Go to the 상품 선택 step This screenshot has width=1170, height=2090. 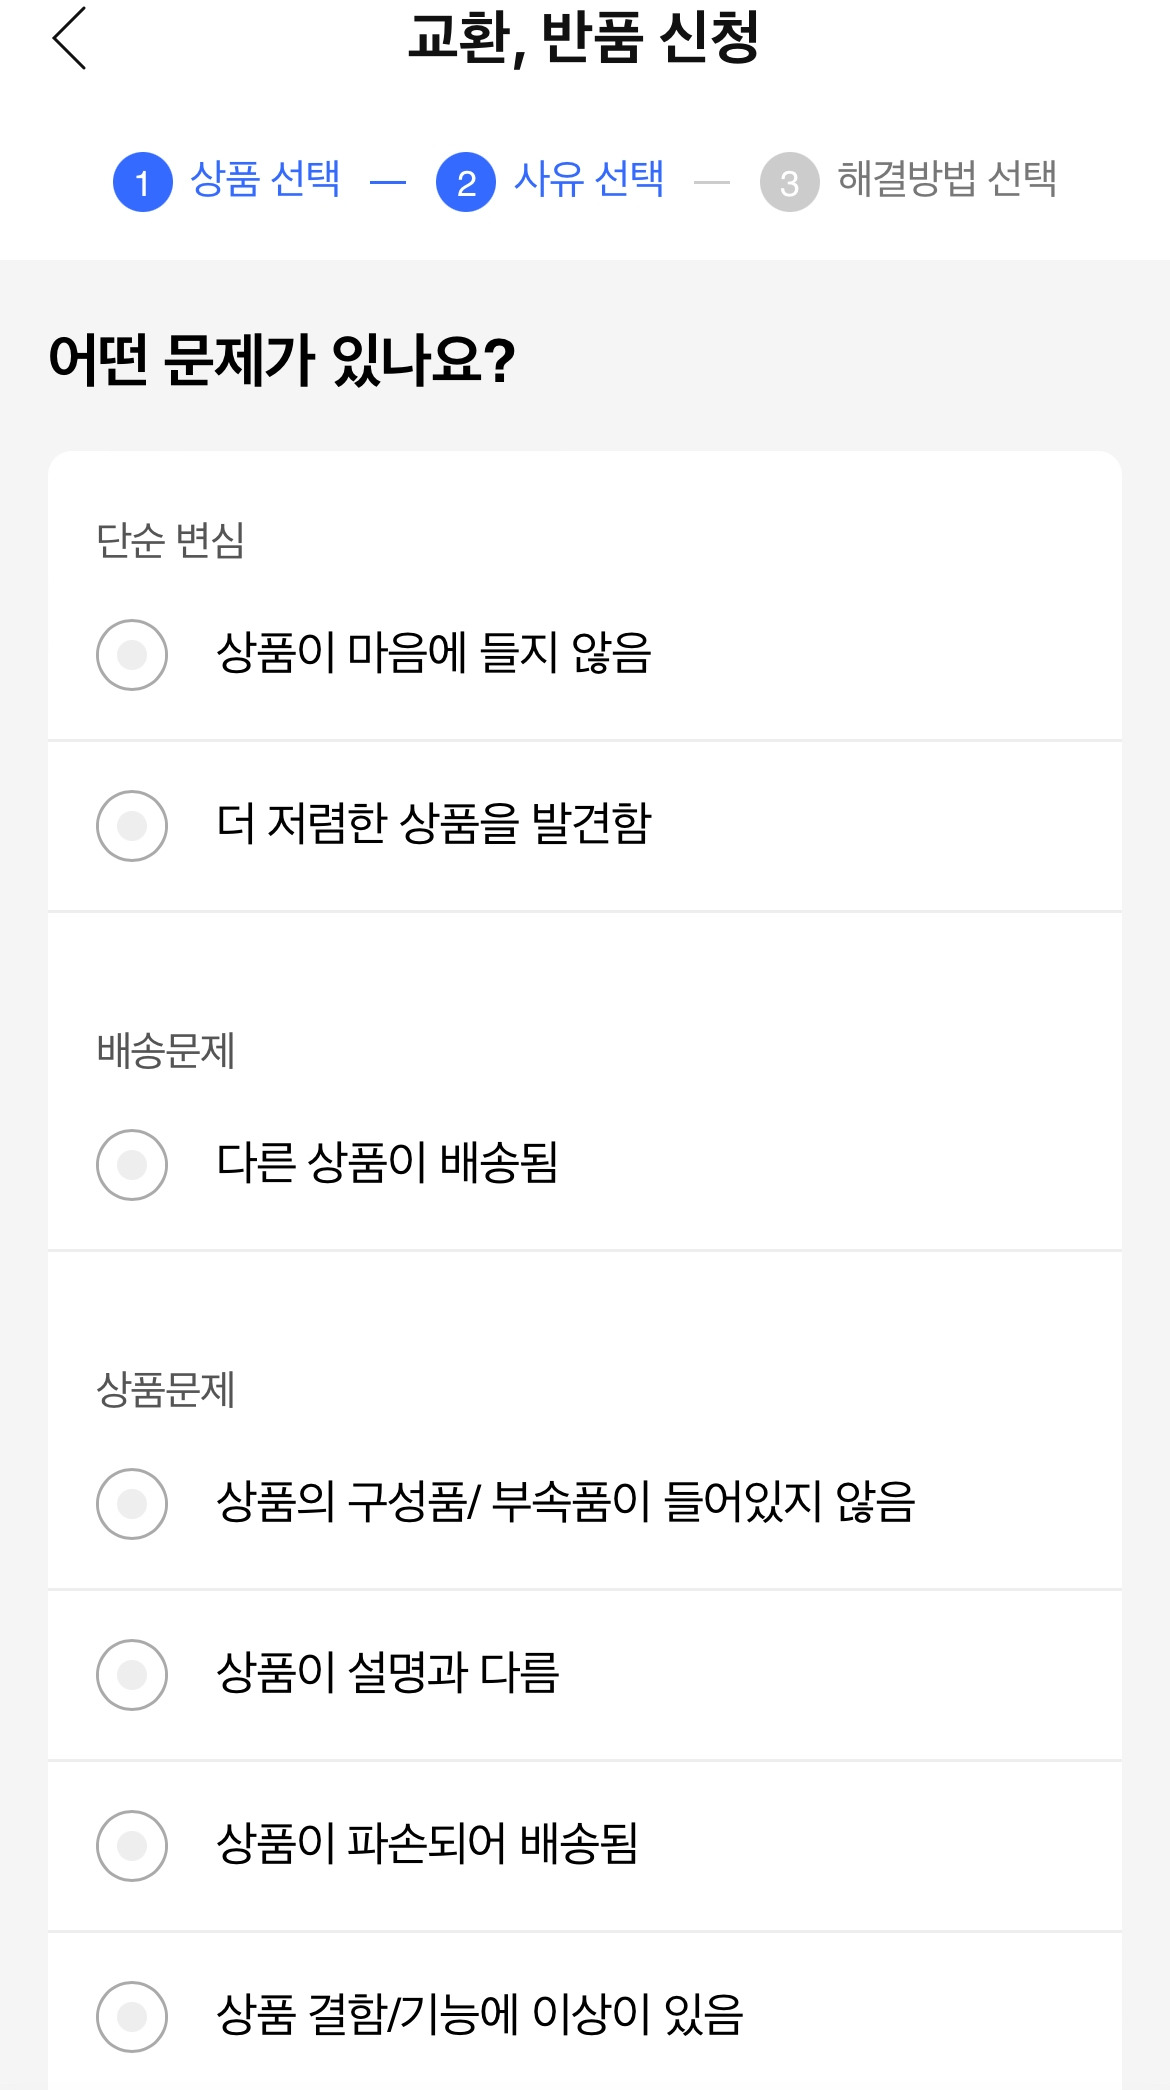265,180
